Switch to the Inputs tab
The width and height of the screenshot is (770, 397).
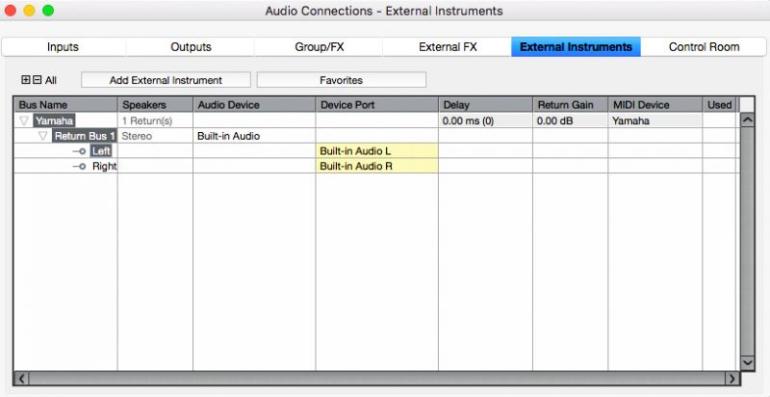tap(63, 47)
